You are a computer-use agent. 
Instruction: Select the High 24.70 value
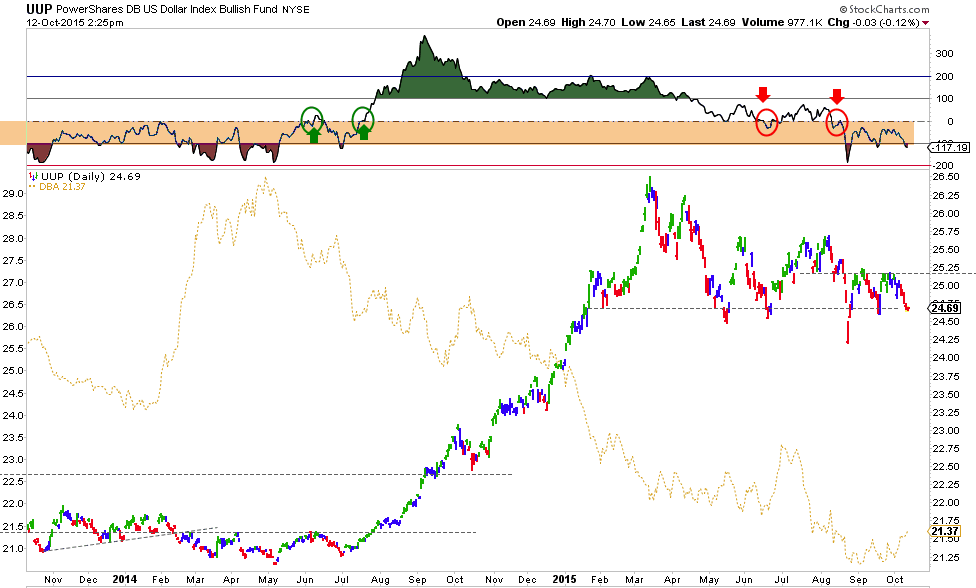(588, 22)
